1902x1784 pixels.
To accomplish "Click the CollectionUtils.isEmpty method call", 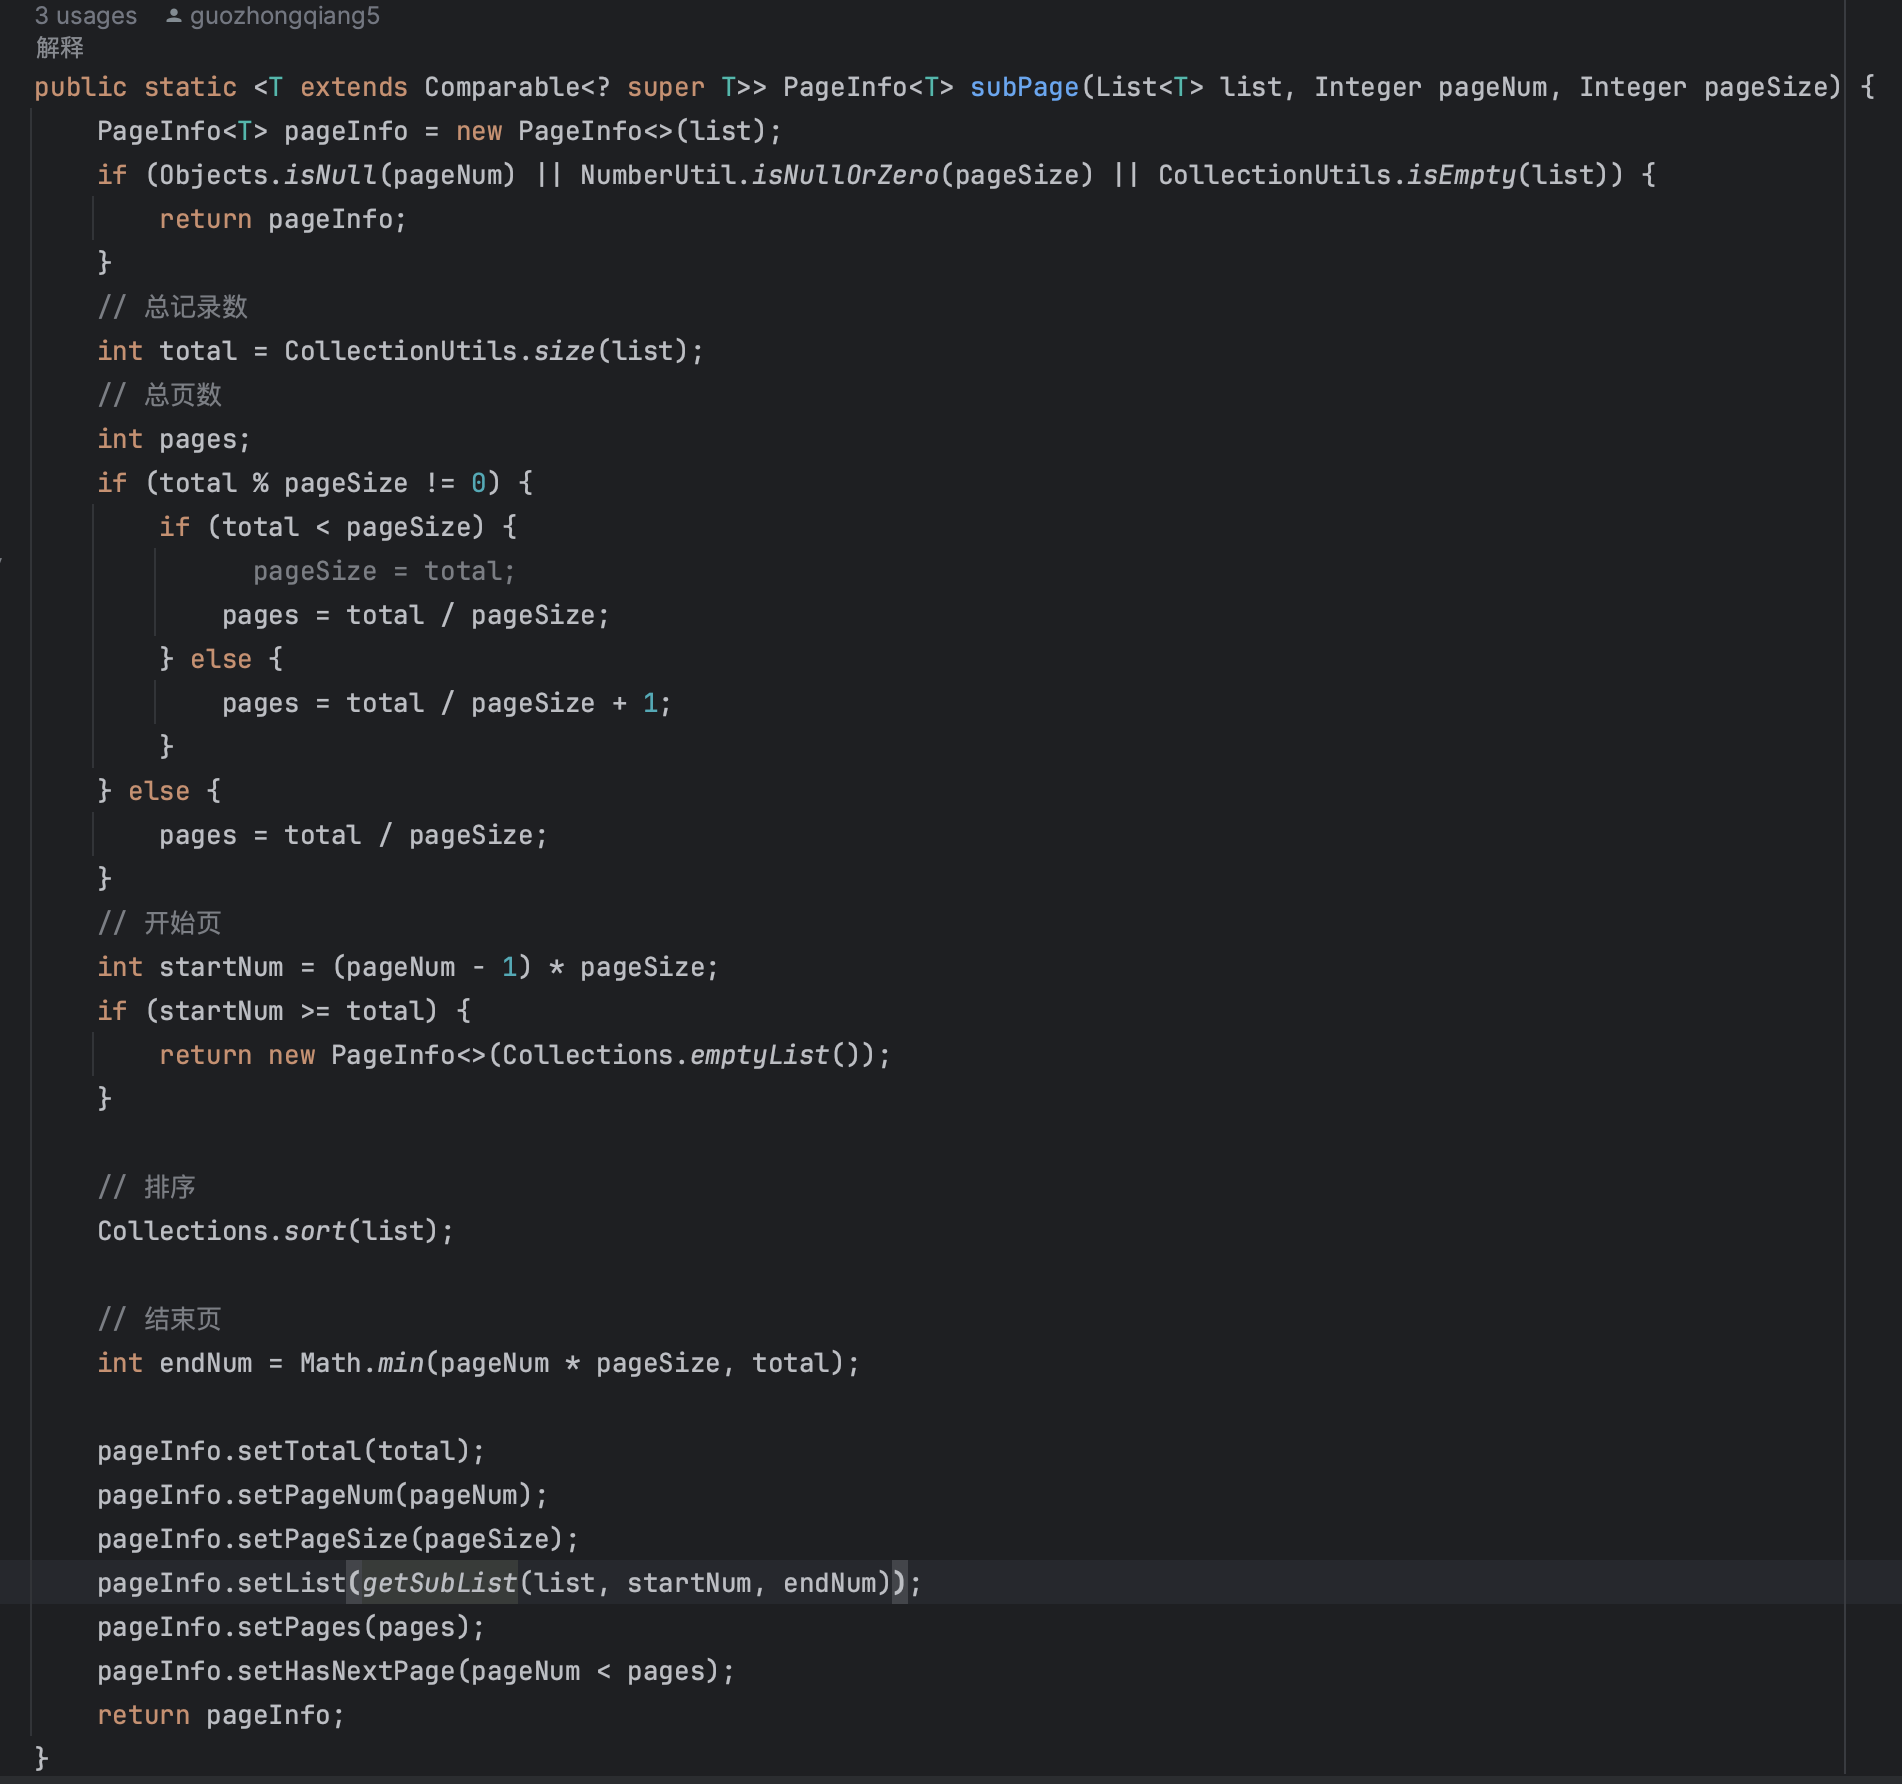I will point(1461,175).
